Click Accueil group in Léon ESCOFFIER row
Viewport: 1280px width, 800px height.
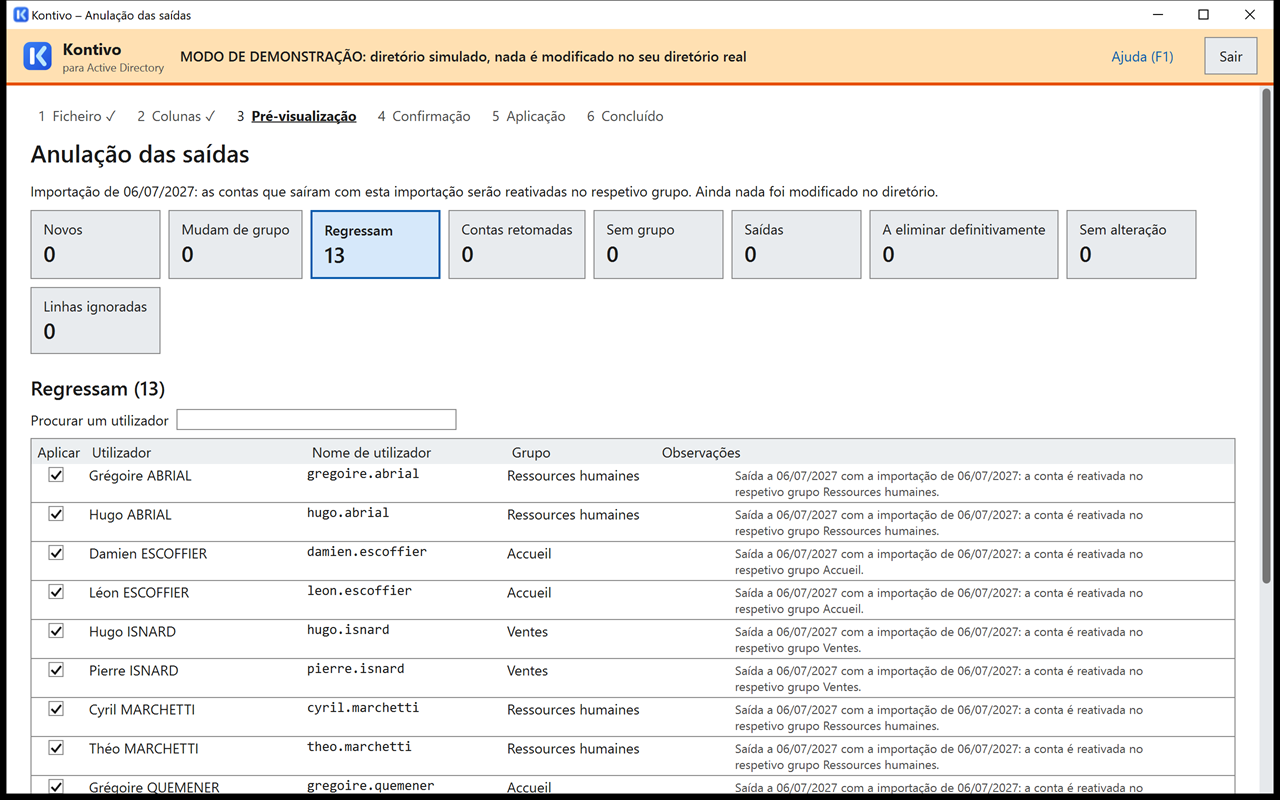click(x=529, y=592)
